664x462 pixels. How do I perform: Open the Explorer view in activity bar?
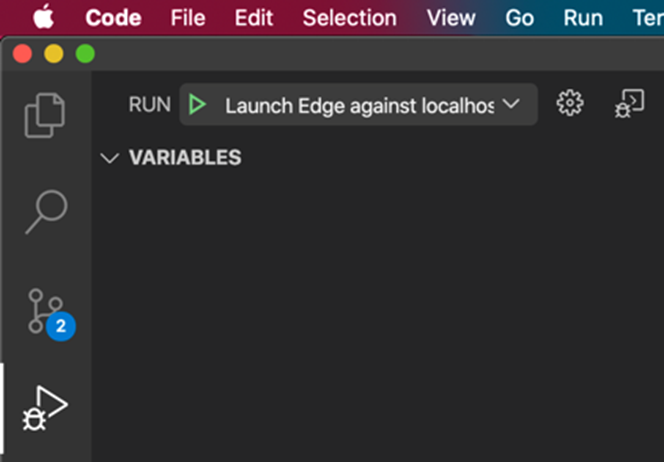point(46,114)
